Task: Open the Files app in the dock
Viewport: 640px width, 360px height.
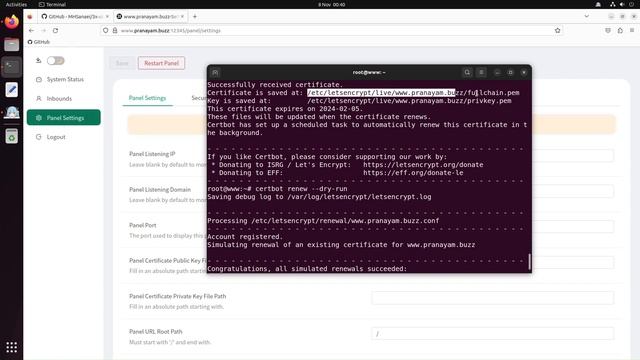Action: click(11, 44)
